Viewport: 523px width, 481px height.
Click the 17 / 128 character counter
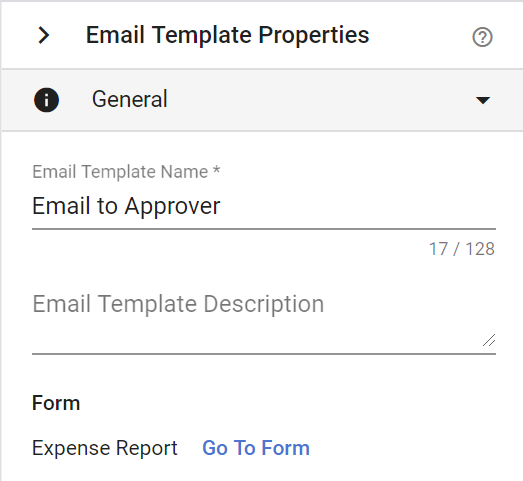(x=462, y=249)
